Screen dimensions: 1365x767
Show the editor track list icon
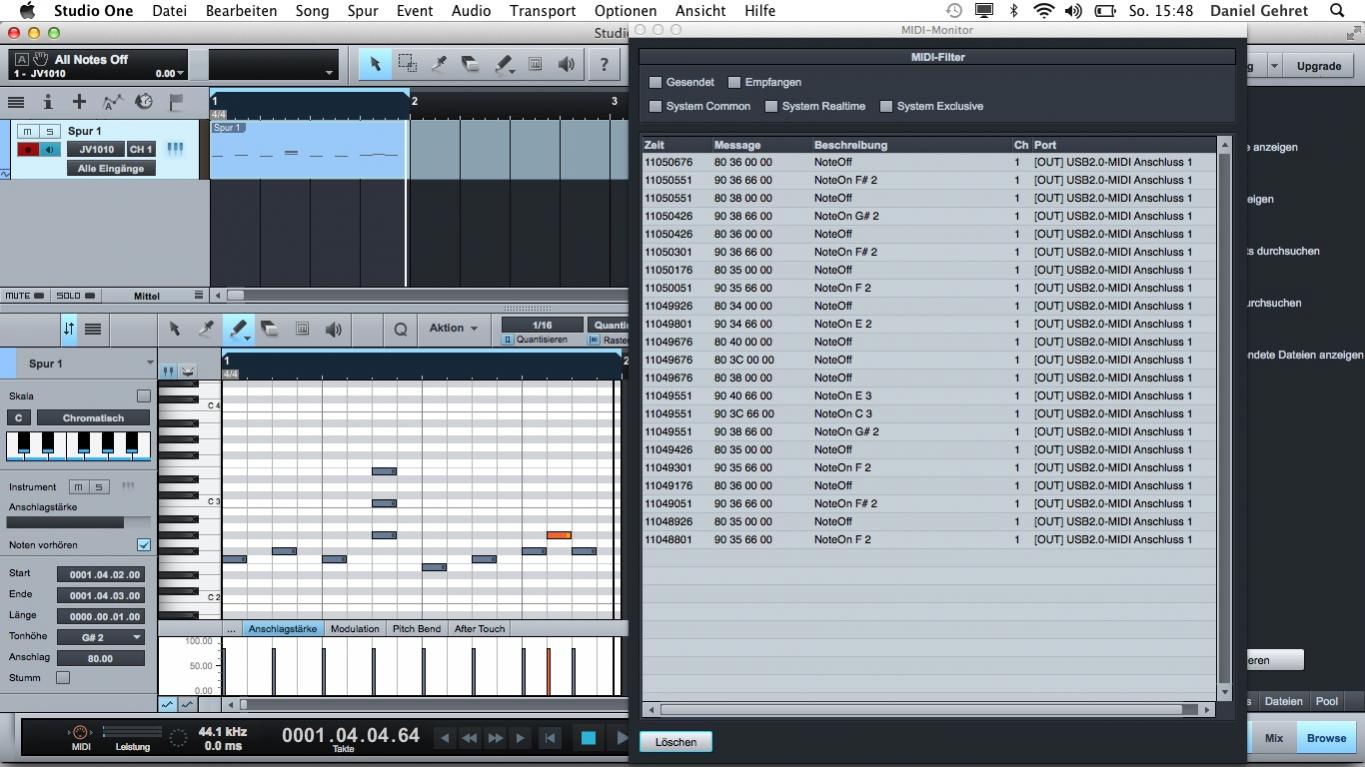pyautogui.click(x=93, y=329)
